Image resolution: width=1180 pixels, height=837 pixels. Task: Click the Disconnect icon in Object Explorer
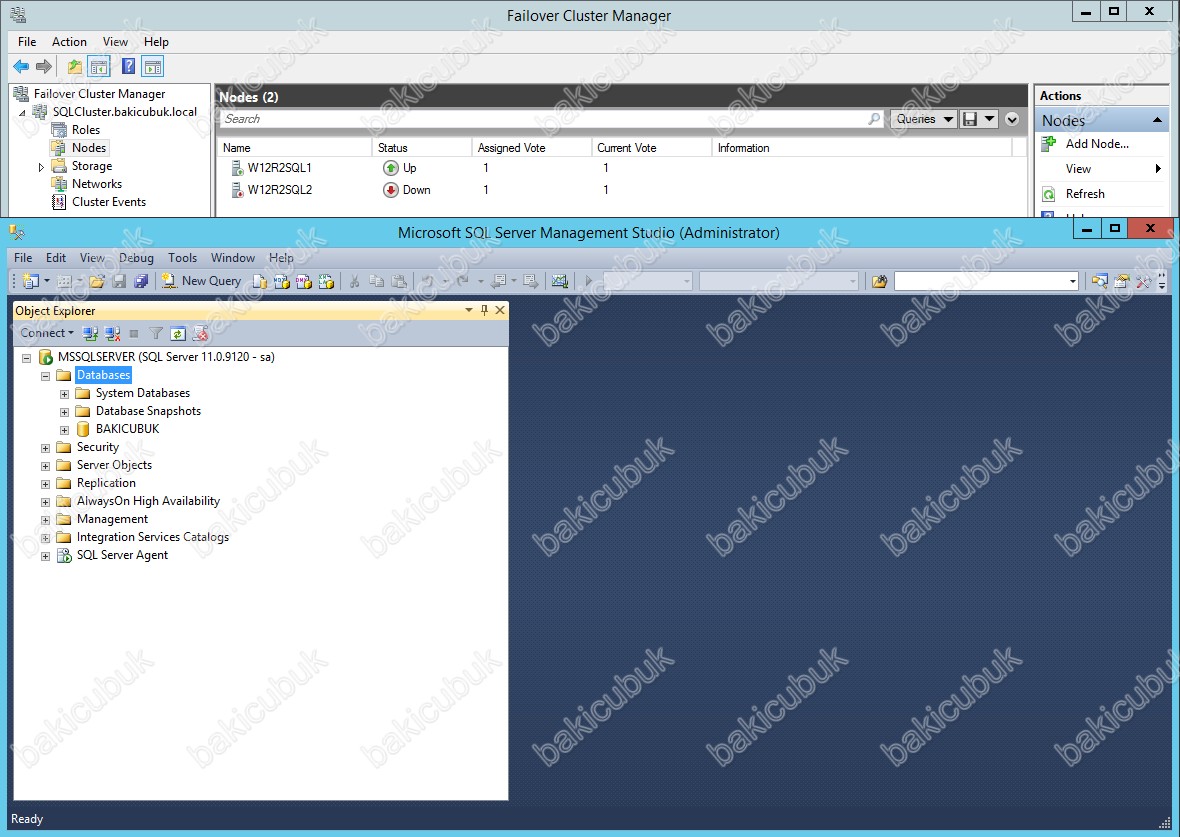[x=112, y=333]
